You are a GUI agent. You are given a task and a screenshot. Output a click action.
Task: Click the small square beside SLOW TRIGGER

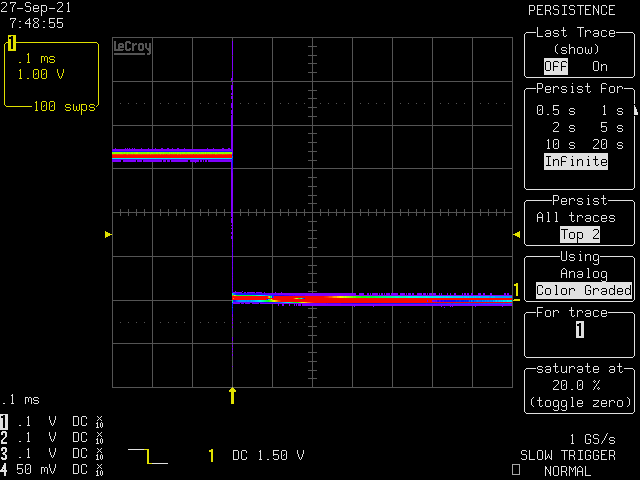click(x=515, y=470)
